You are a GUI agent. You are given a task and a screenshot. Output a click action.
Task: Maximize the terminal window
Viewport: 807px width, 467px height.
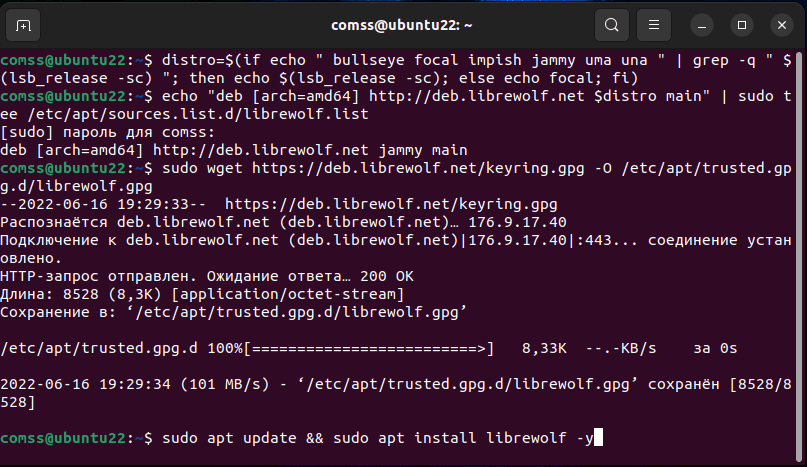(x=742, y=24)
